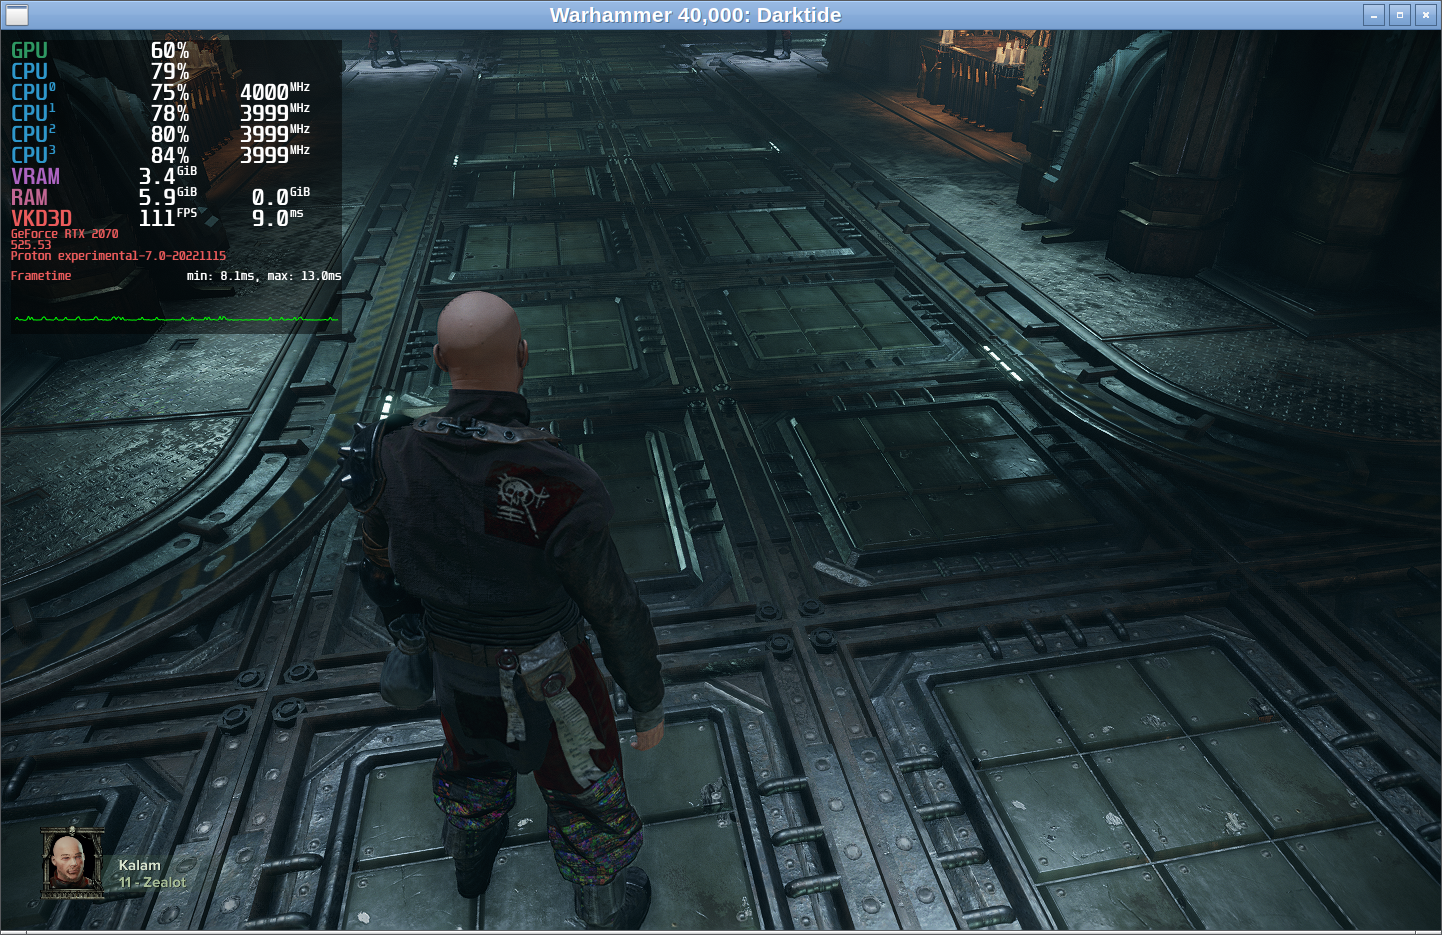The image size is (1442, 935).
Task: Close the Darktide window
Action: point(1426,15)
